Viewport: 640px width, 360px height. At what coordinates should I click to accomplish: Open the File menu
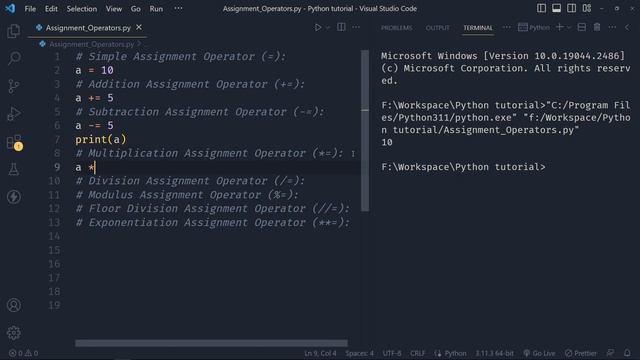(30, 9)
